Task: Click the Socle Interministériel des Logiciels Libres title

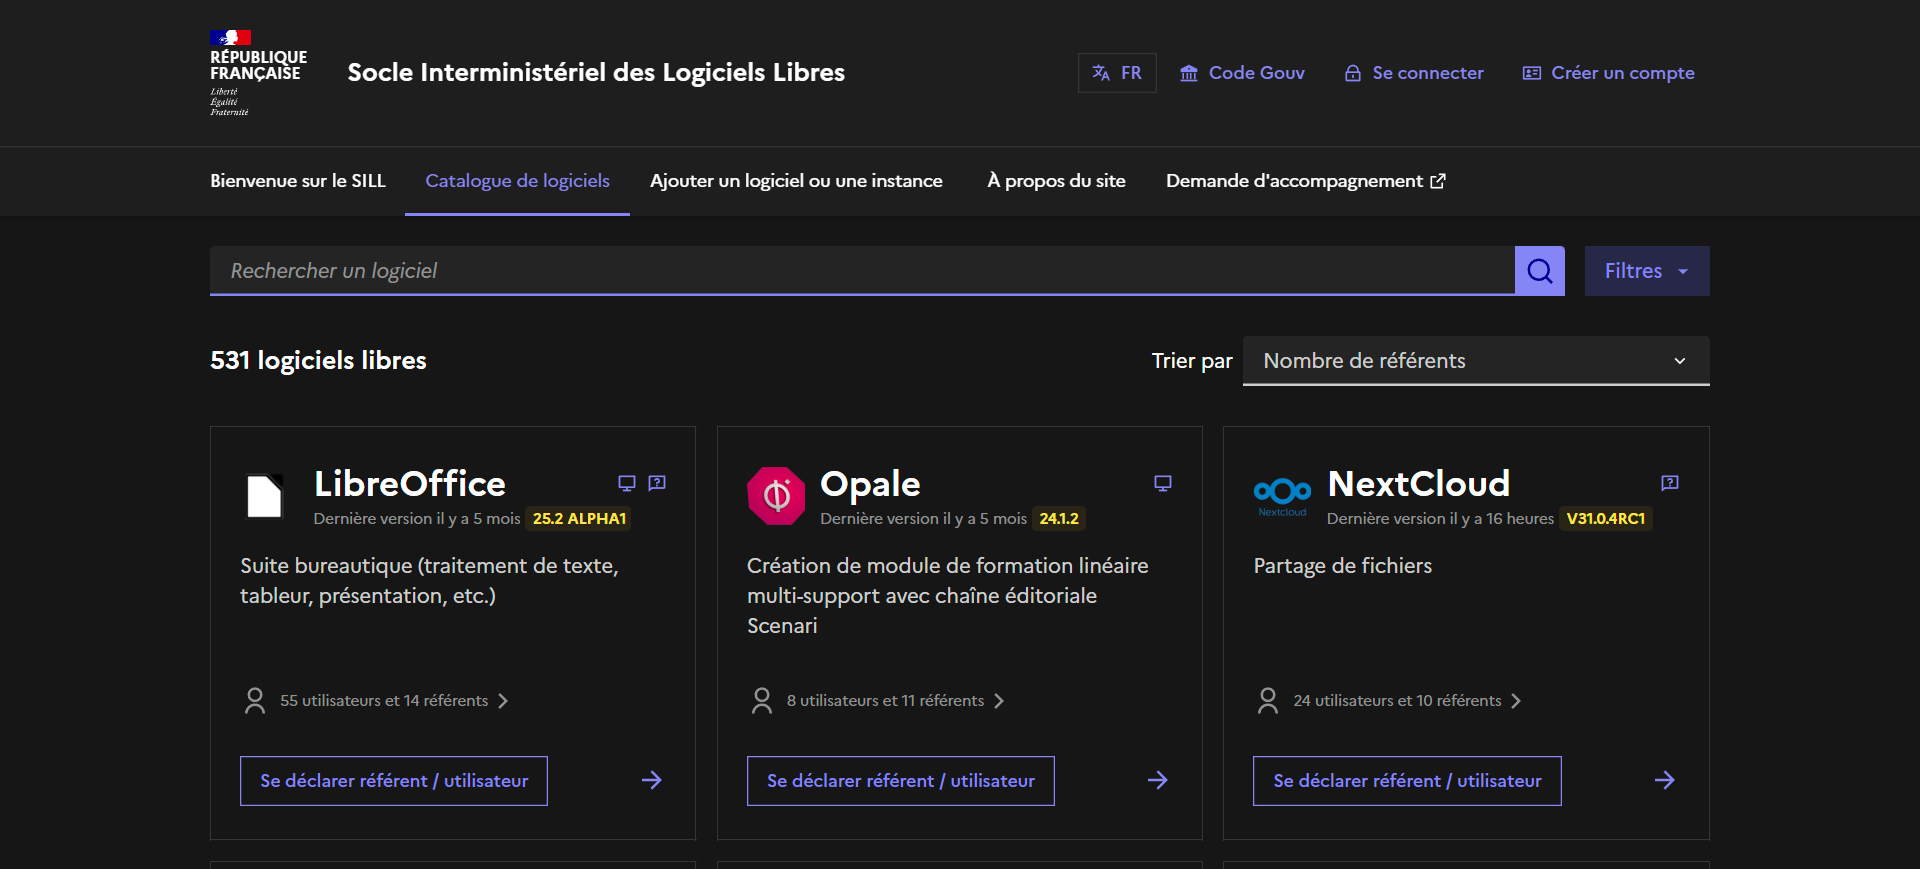Action: [x=596, y=73]
